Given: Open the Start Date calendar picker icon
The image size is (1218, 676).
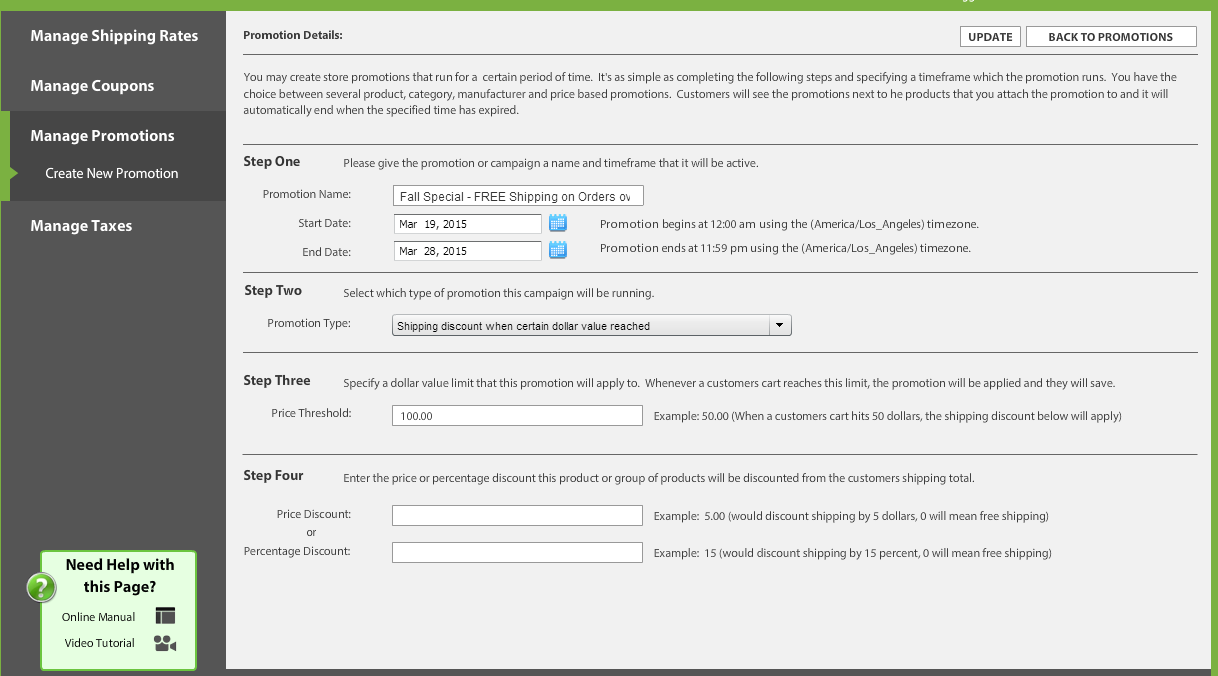Looking at the screenshot, I should coord(558,223).
